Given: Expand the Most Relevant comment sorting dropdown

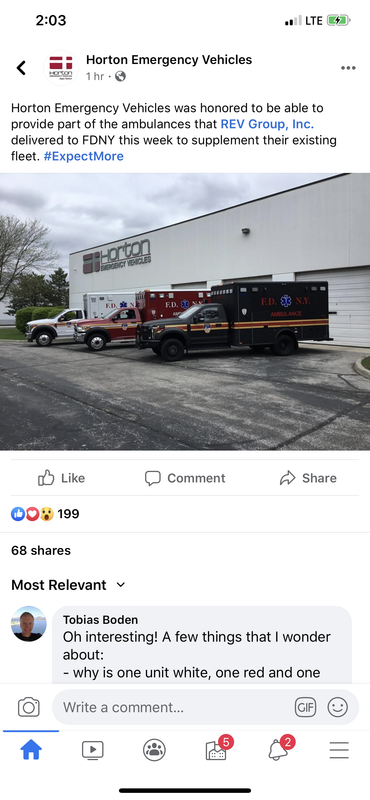Looking at the screenshot, I should 68,585.
